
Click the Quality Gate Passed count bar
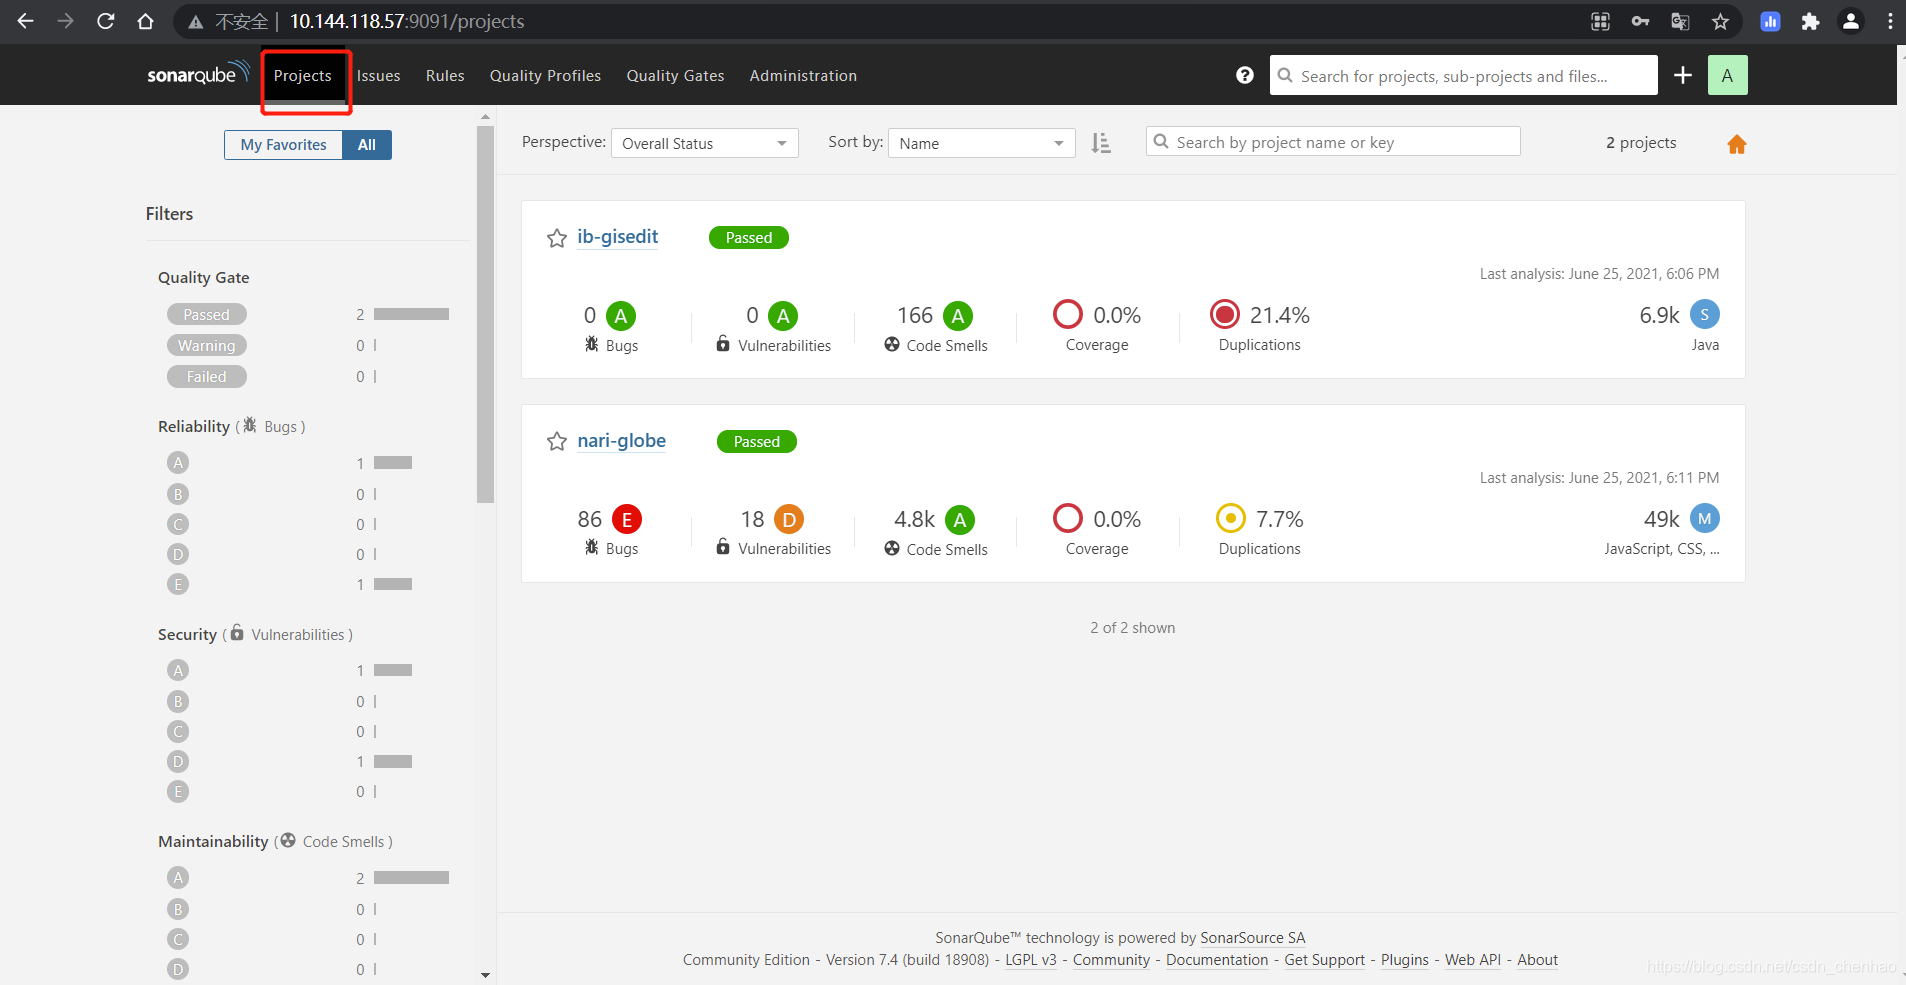(x=411, y=314)
